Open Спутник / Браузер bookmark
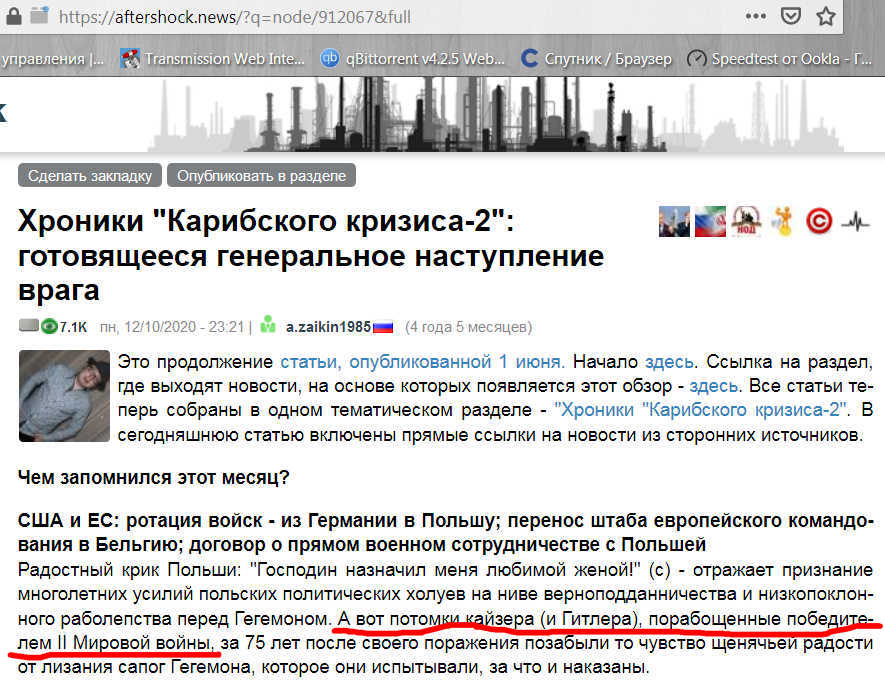 pyautogui.click(x=599, y=58)
